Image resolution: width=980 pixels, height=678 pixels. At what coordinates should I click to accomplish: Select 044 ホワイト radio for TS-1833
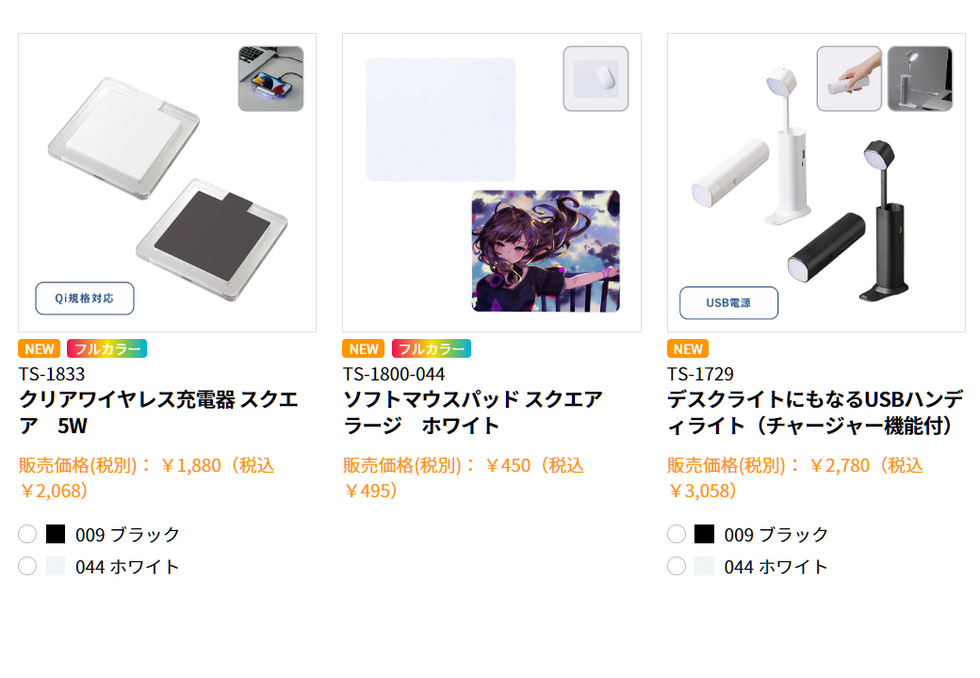tap(28, 566)
